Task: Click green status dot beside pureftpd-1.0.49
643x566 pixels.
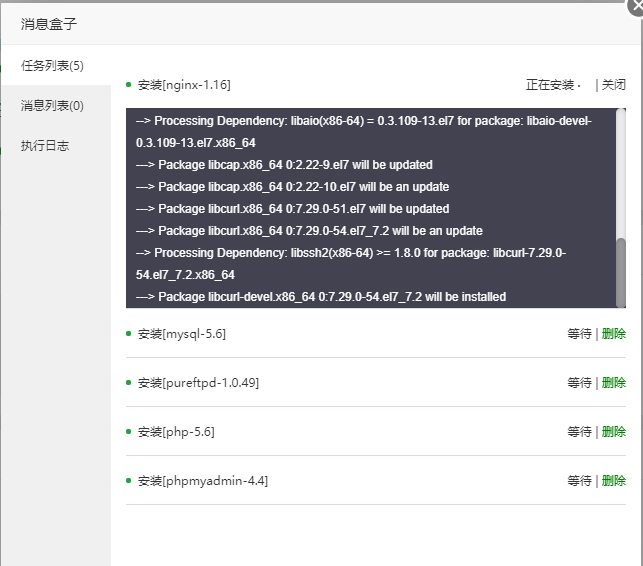Action: pyautogui.click(x=129, y=382)
